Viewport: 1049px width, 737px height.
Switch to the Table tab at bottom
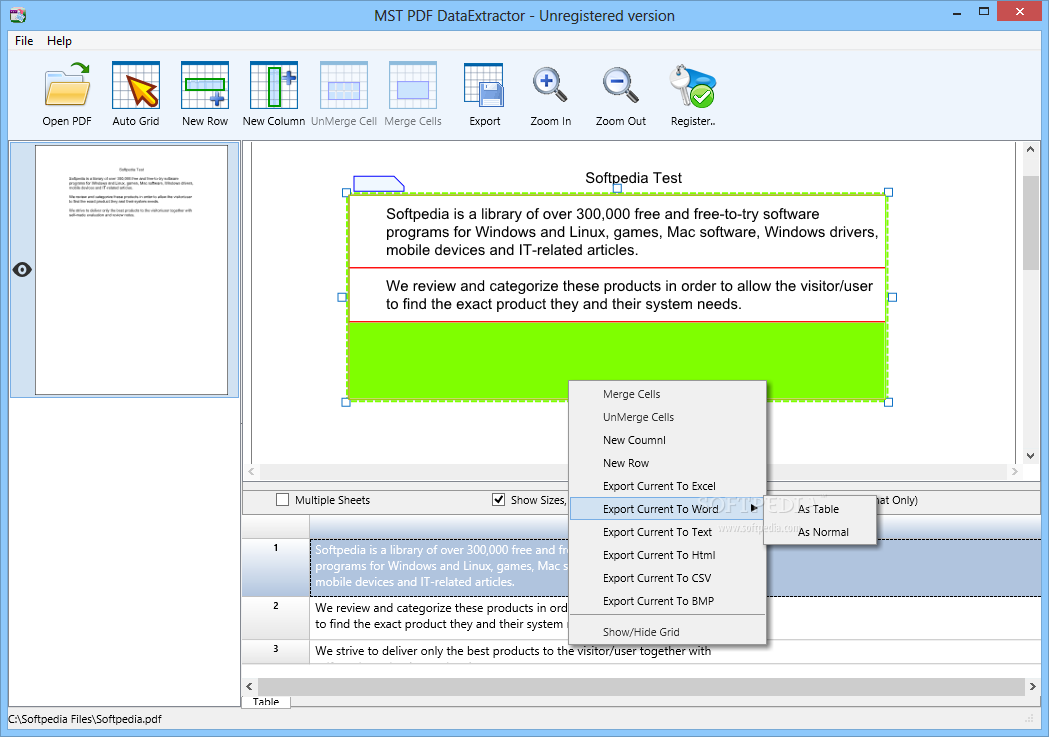(x=266, y=701)
